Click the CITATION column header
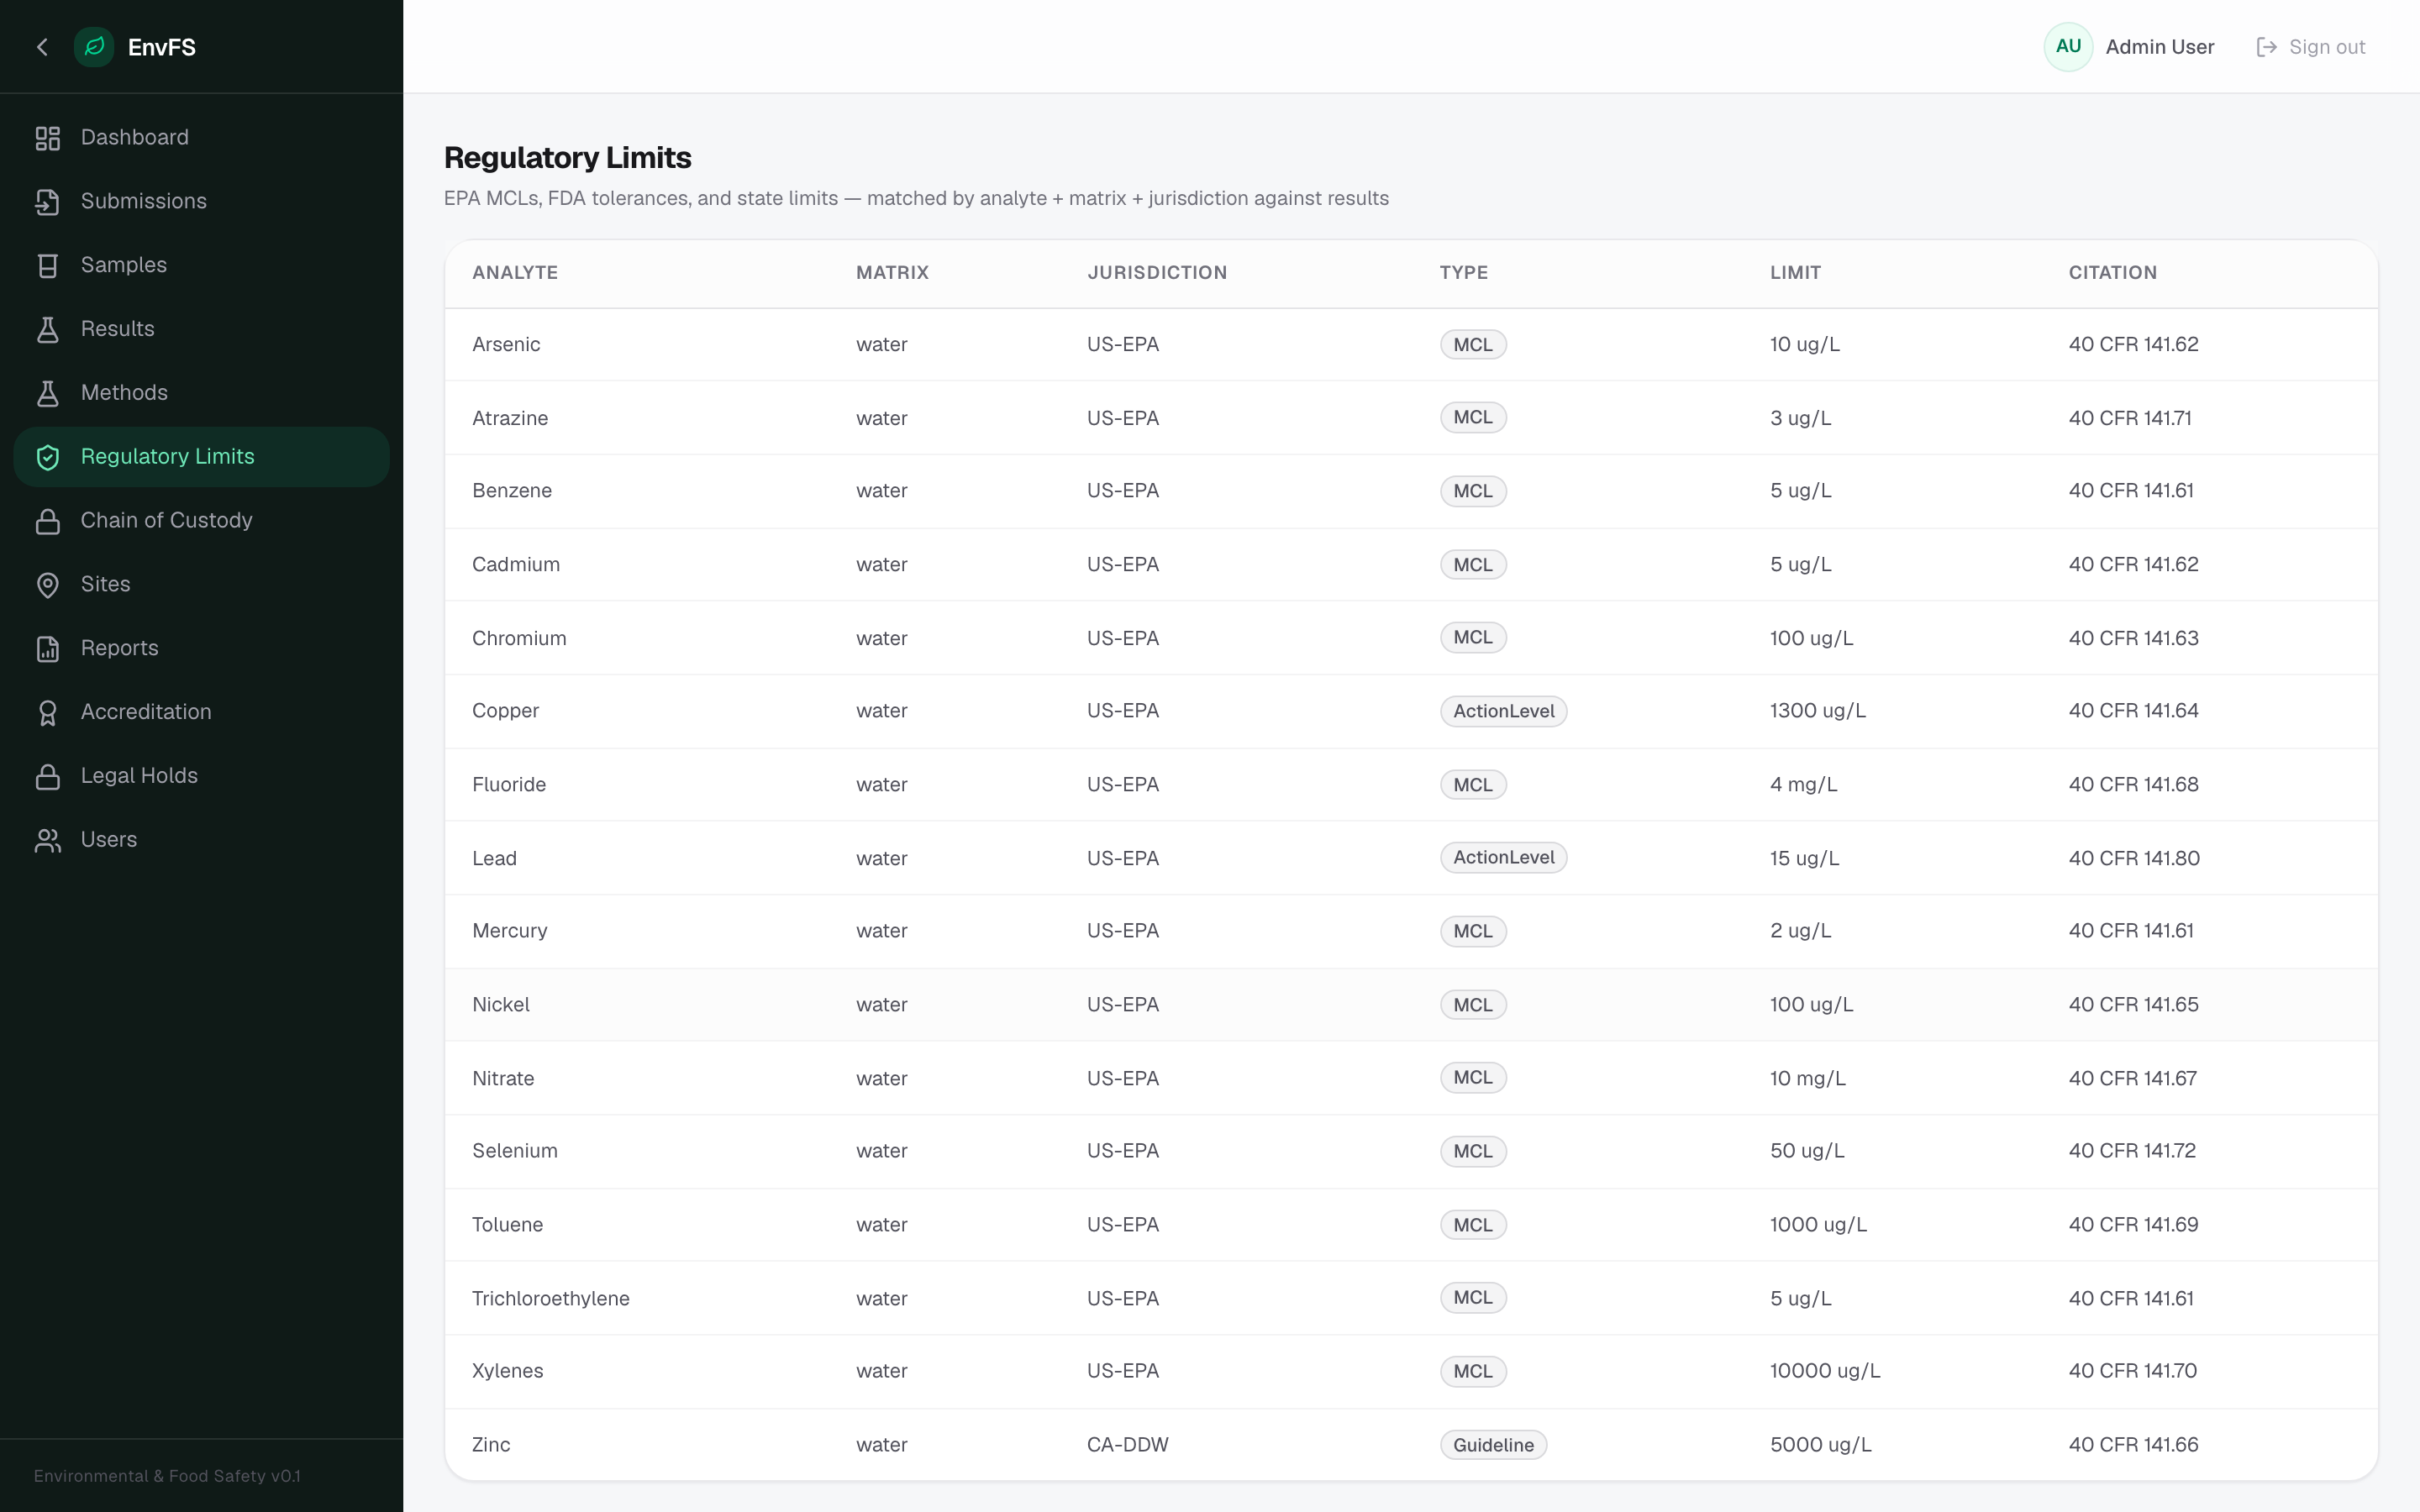Image resolution: width=2420 pixels, height=1512 pixels. coord(2112,273)
